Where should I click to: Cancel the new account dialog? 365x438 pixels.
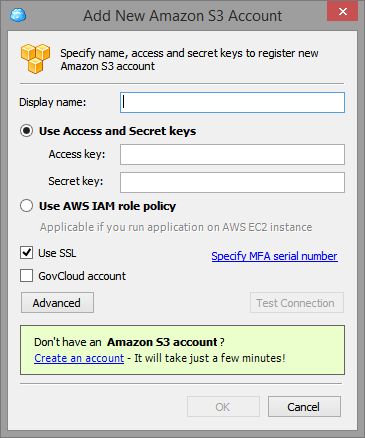pos(304,406)
